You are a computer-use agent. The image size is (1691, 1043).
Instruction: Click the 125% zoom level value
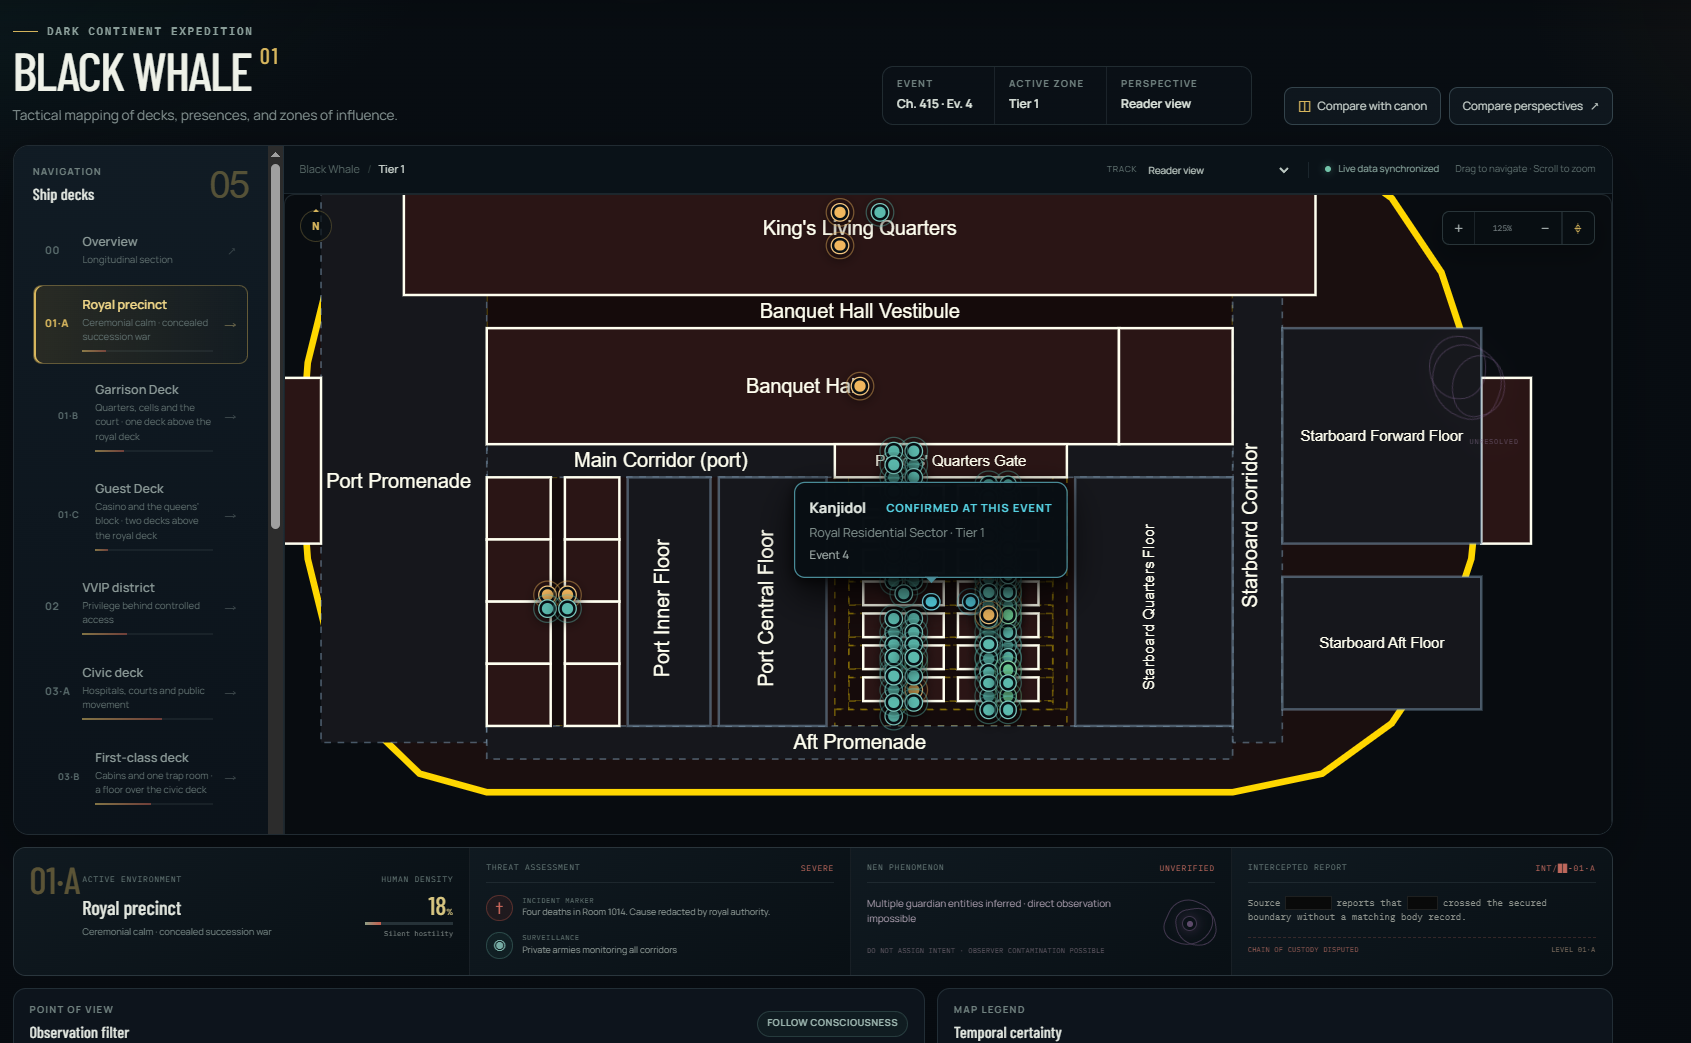(1502, 229)
